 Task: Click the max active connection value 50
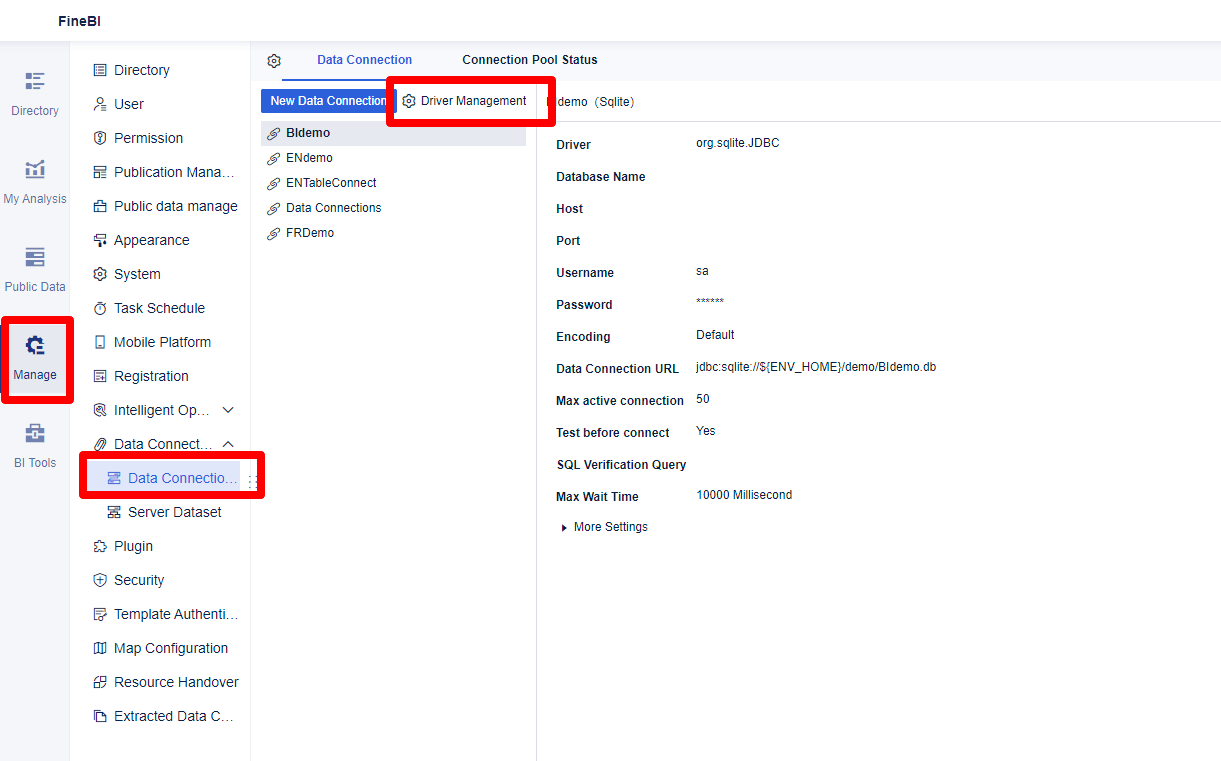pos(703,399)
